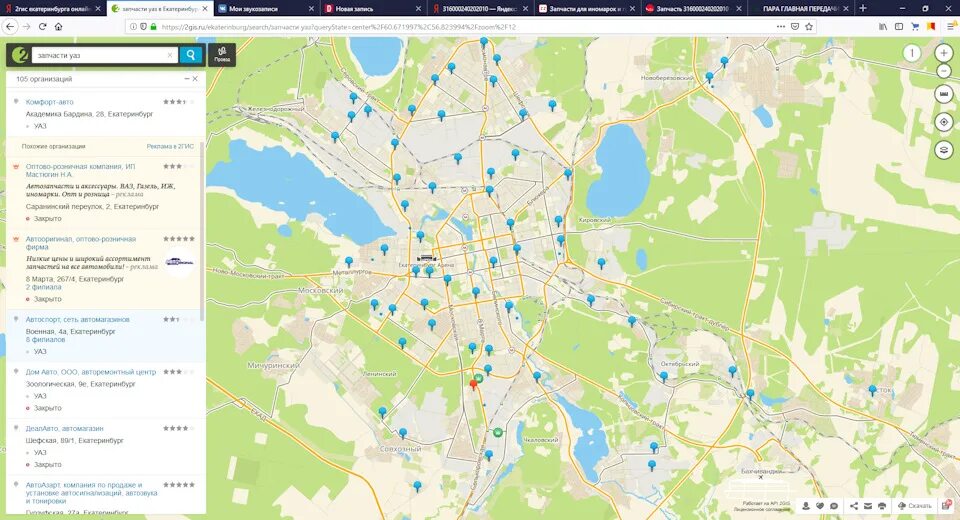Click the green marker near Чкаловский
Screen dimensions: 960x520
tap(498, 432)
